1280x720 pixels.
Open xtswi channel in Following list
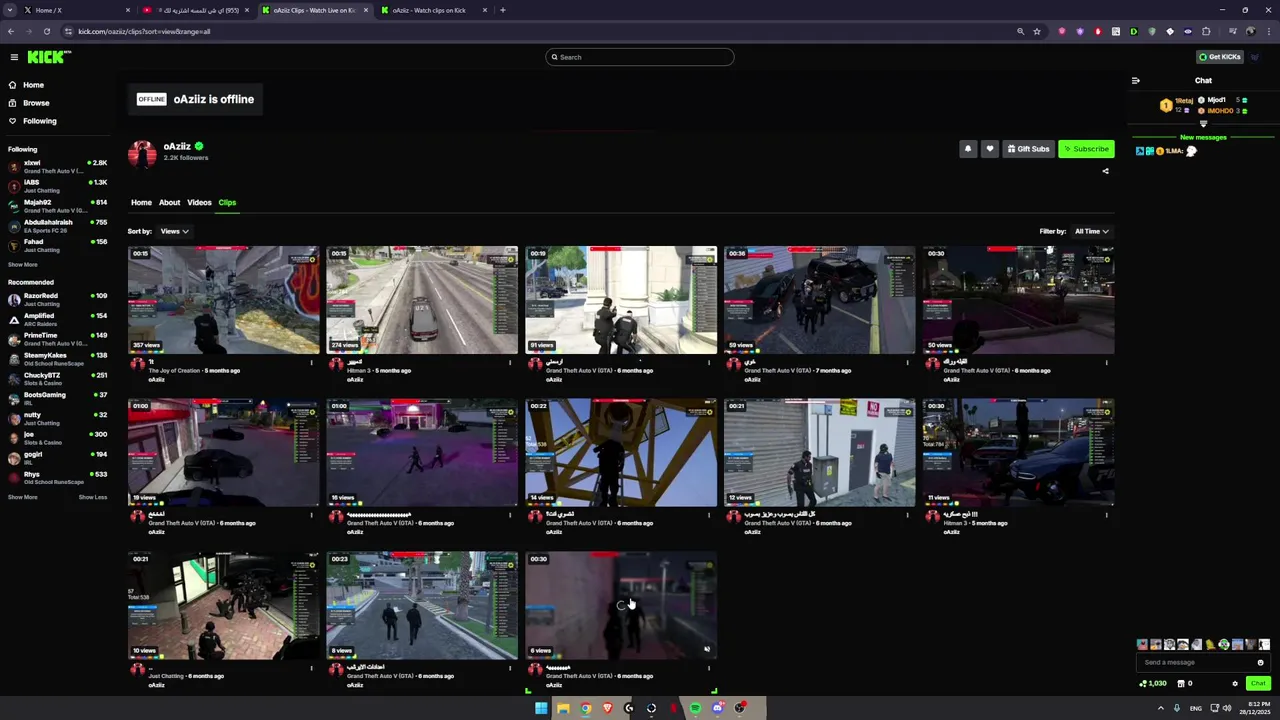[57, 167]
